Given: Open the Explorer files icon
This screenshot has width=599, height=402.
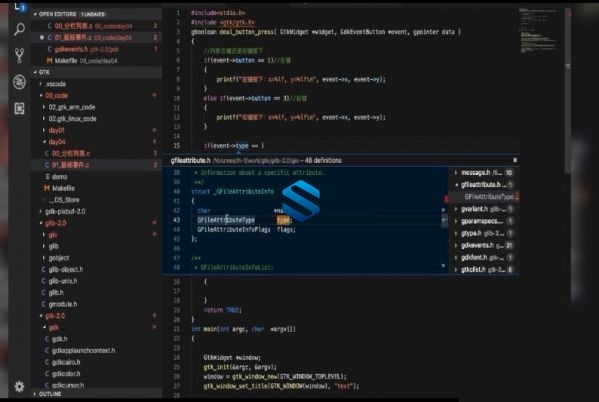Looking at the screenshot, I should 19,6.
